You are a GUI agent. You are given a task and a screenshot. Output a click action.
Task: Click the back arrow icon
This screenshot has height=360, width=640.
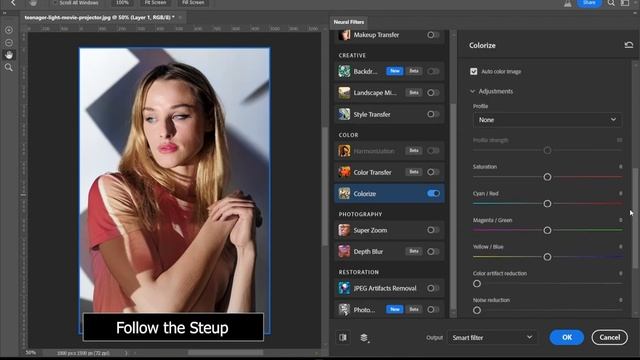tap(13, 3)
